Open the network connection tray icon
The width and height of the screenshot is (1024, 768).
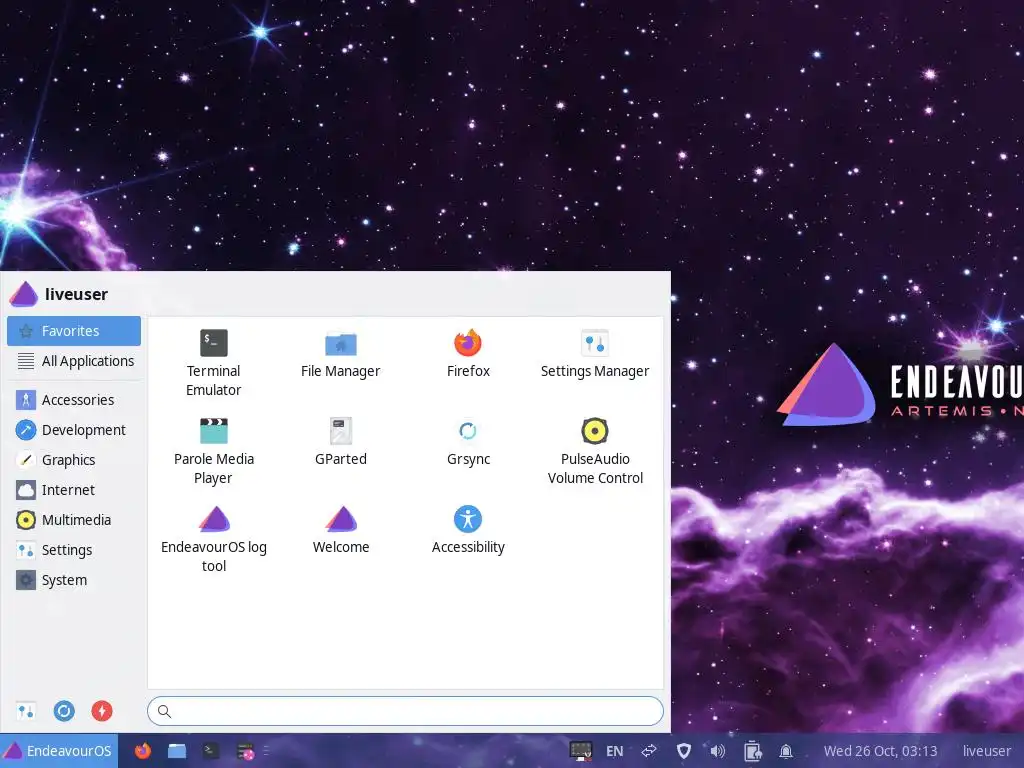tap(649, 751)
